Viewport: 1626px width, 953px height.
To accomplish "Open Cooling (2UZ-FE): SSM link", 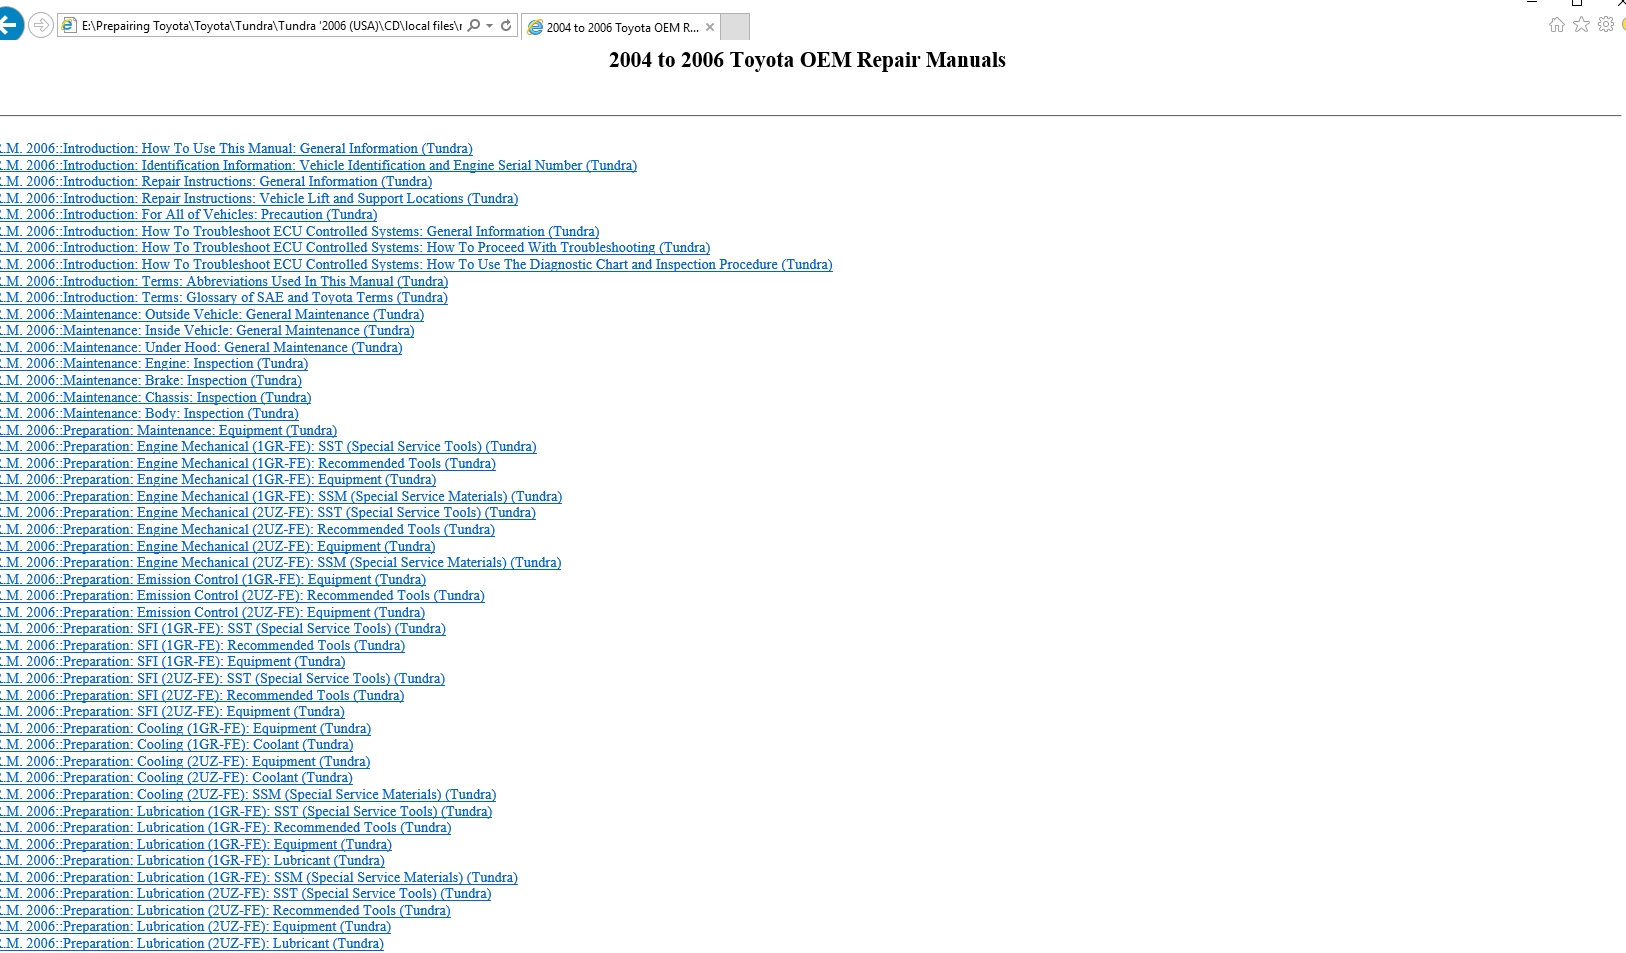I will click(248, 795).
